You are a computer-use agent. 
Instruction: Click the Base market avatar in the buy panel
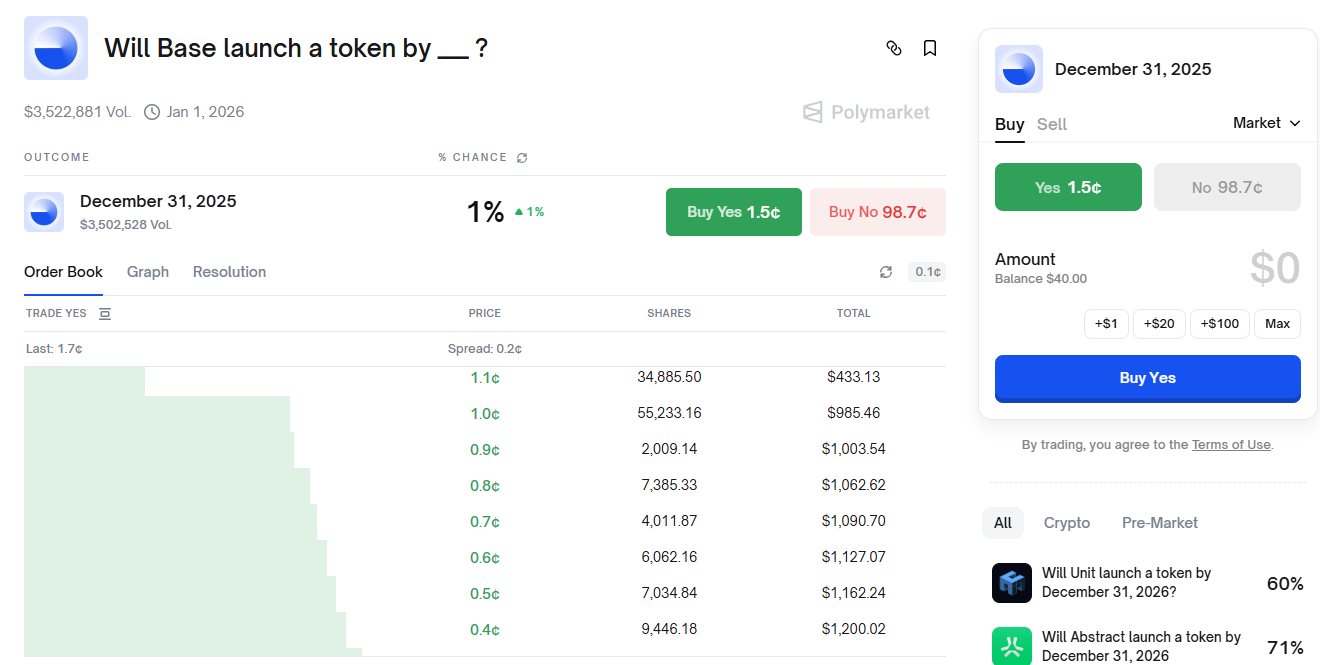coord(1018,69)
